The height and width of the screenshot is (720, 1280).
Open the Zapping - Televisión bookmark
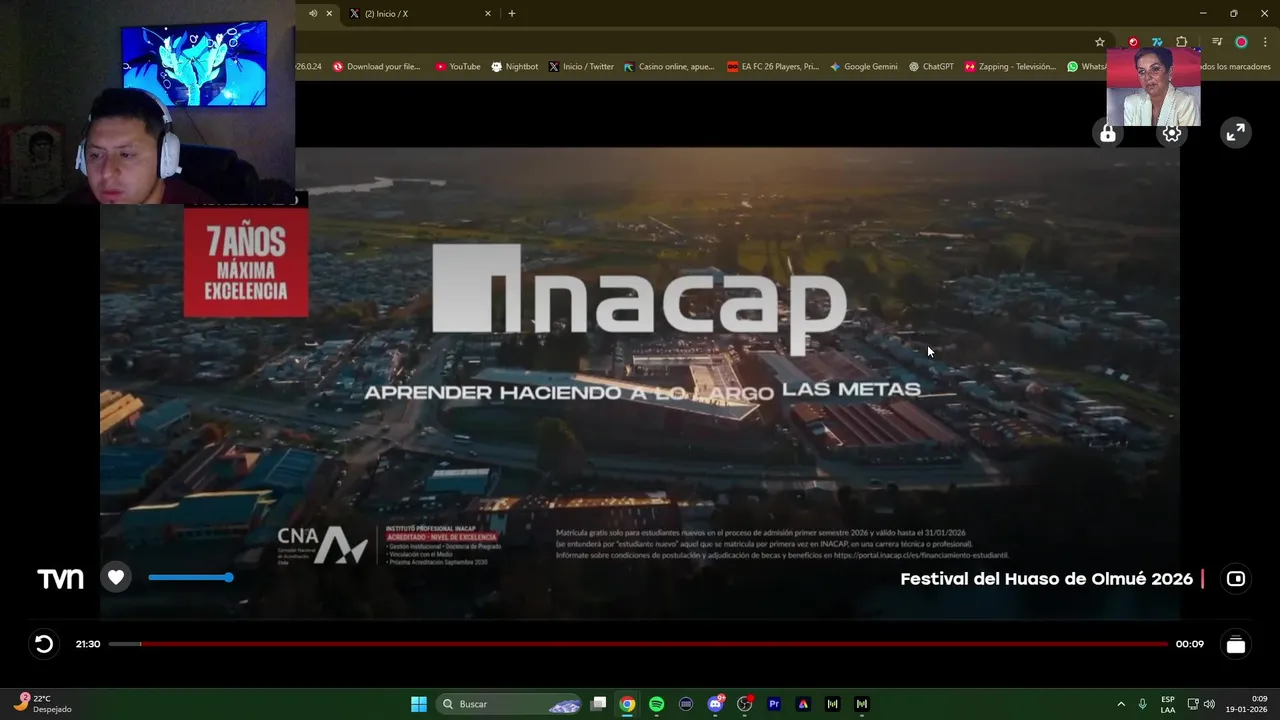pyautogui.click(x=1010, y=67)
